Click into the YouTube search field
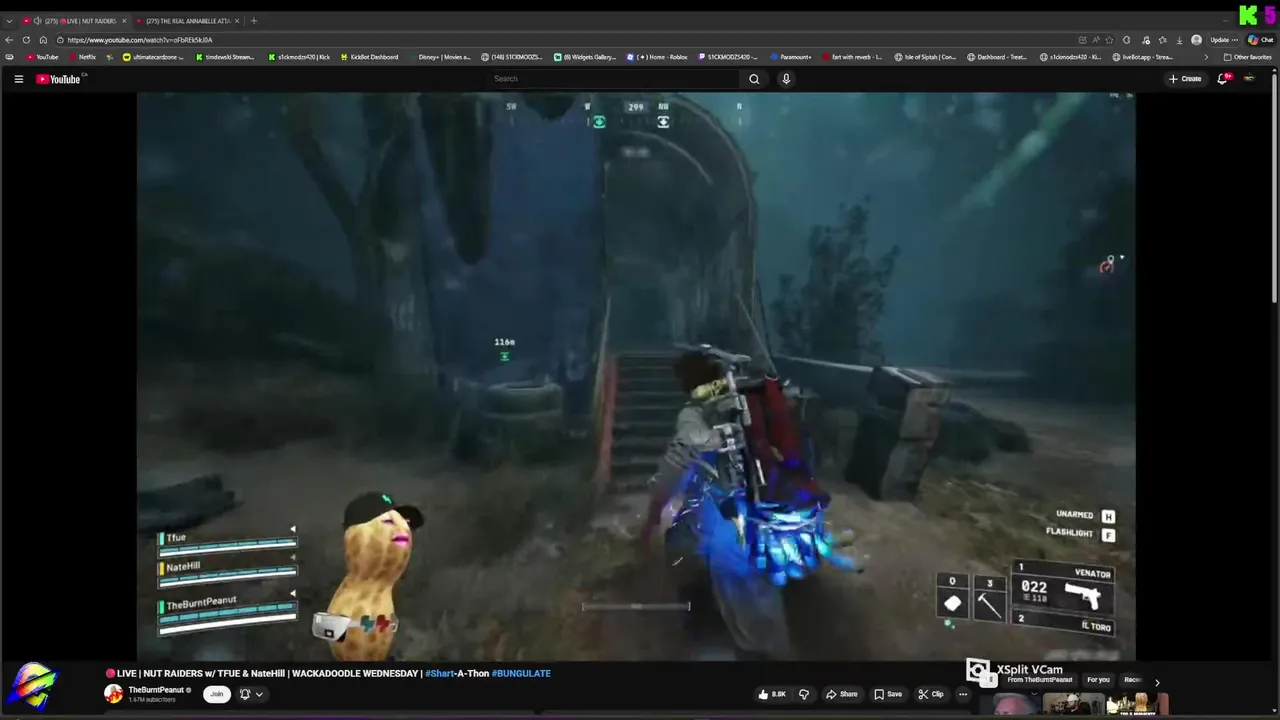The height and width of the screenshot is (720, 1280). 612,79
